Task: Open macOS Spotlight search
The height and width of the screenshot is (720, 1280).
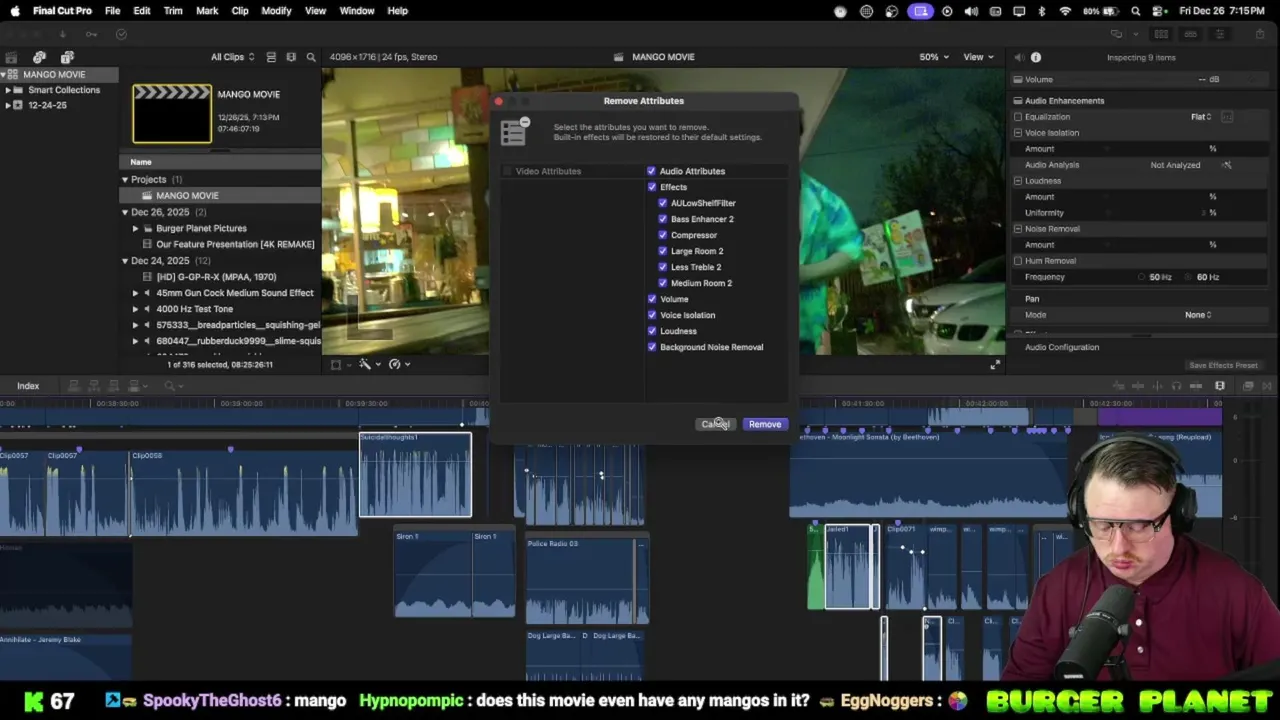Action: tap(1136, 11)
